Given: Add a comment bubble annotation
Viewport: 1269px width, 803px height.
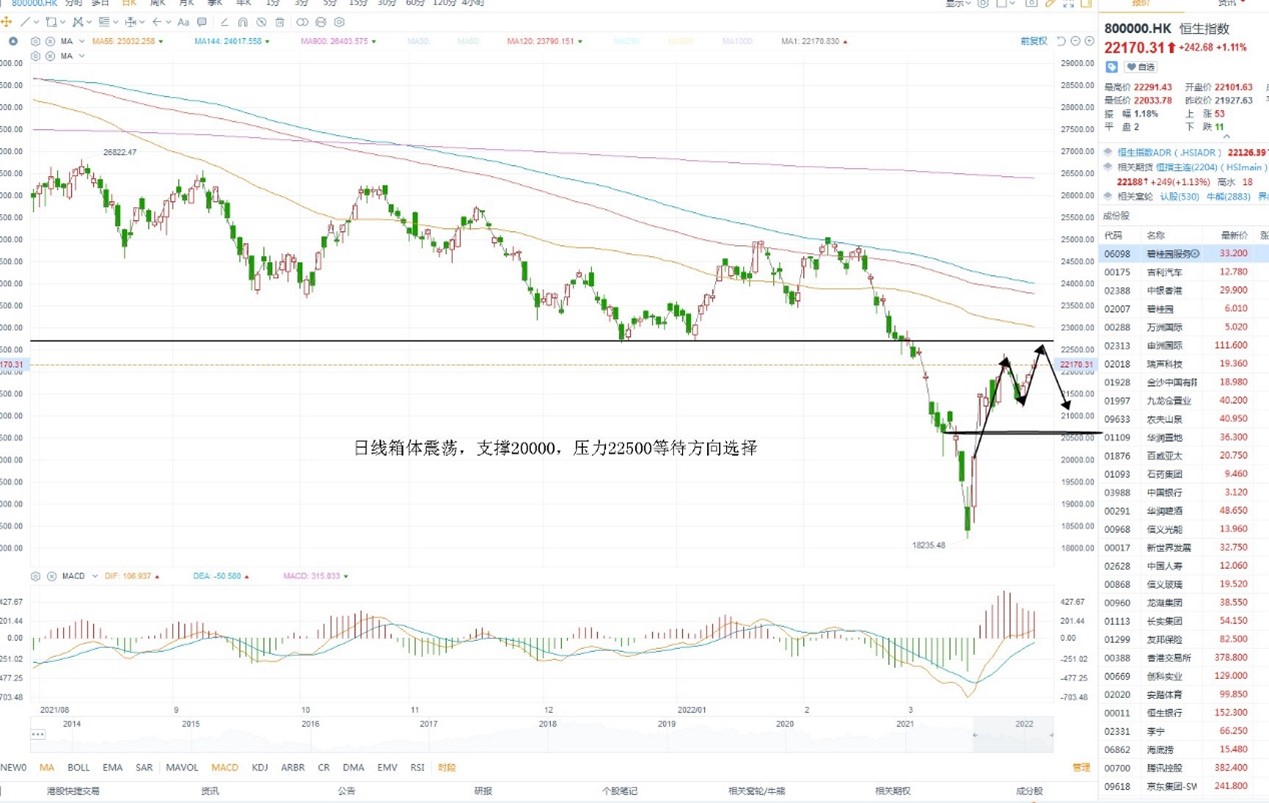Looking at the screenshot, I should [202, 22].
